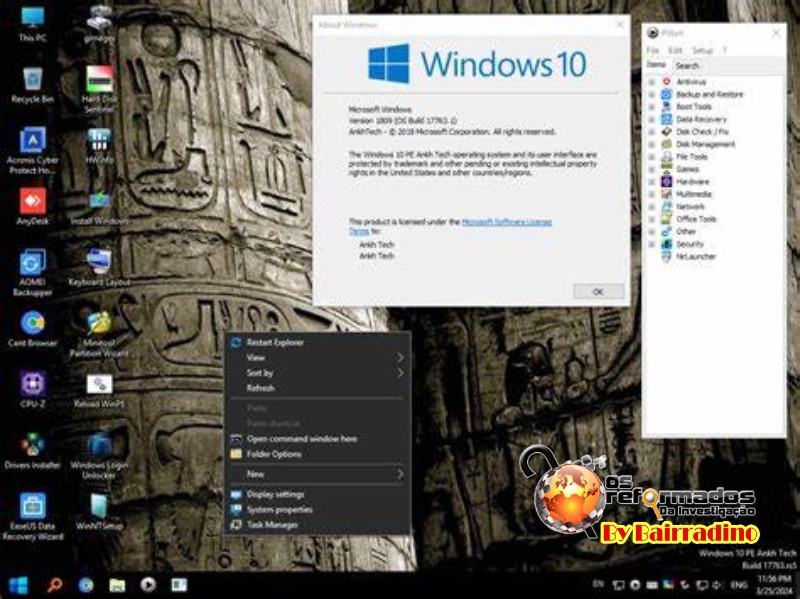This screenshot has width=800, height=599.
Task: Open the This PC desktop icon
Action: (33, 23)
